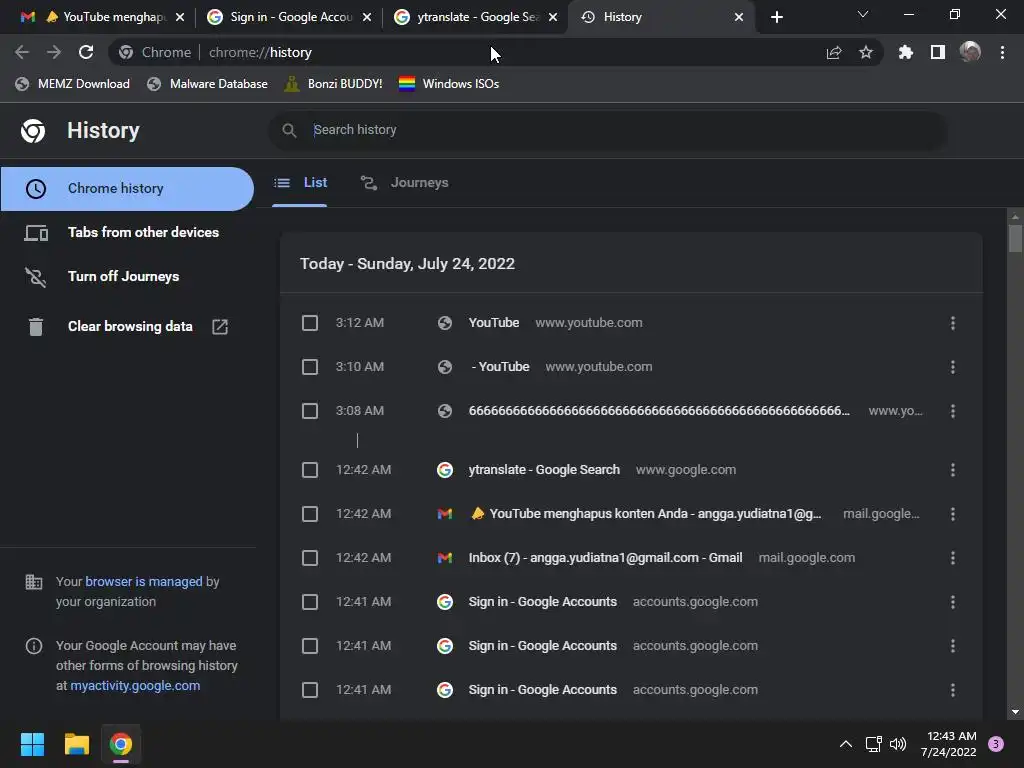Open the profile avatar menu
The image size is (1024, 768).
pyautogui.click(x=970, y=52)
